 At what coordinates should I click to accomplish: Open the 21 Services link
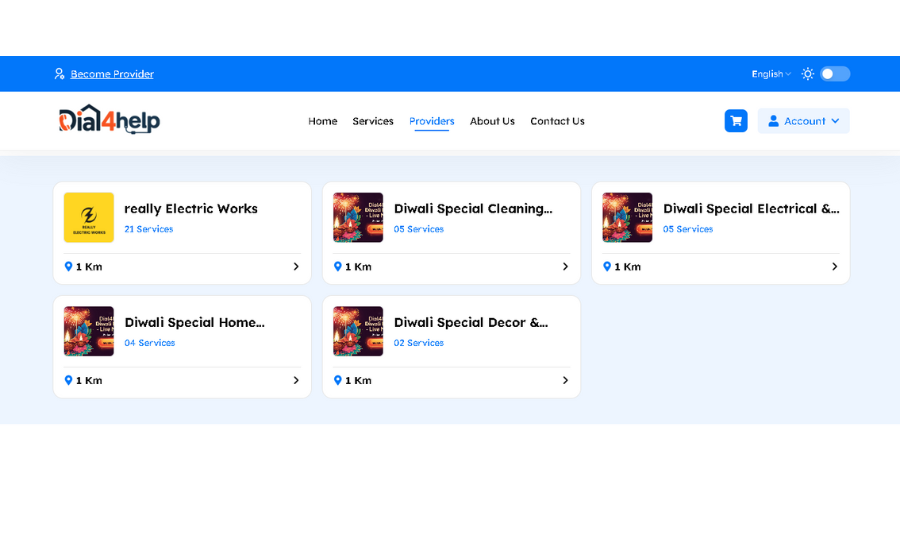(x=148, y=229)
